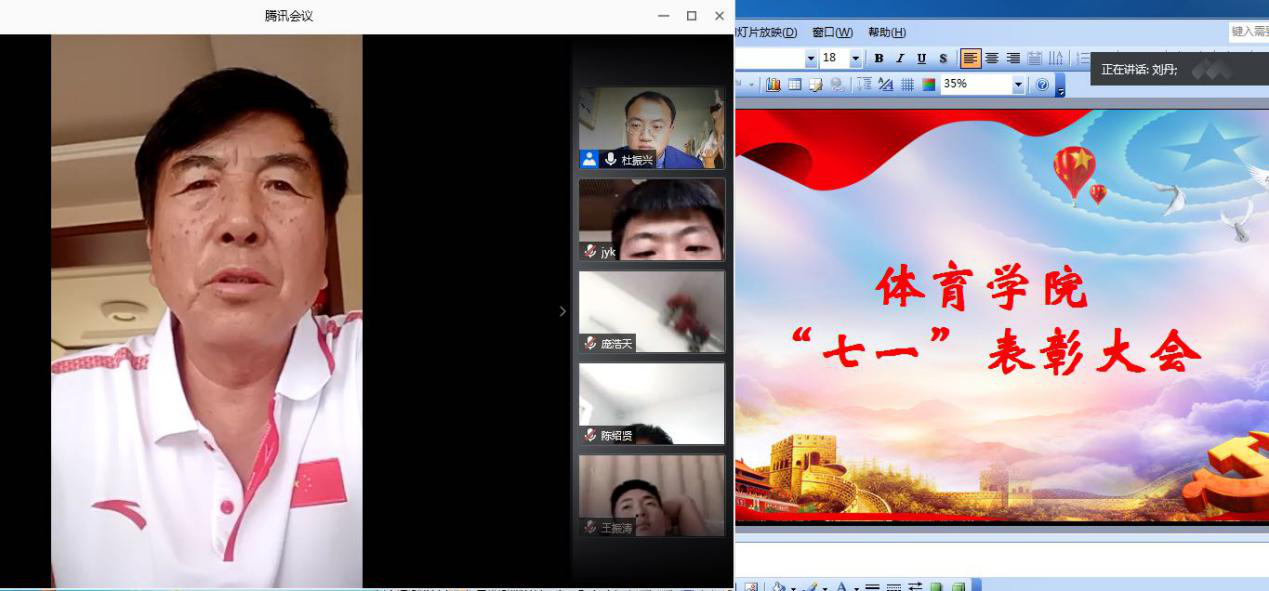
Task: Collapse participant strip with the arrow chevron
Action: (x=562, y=311)
